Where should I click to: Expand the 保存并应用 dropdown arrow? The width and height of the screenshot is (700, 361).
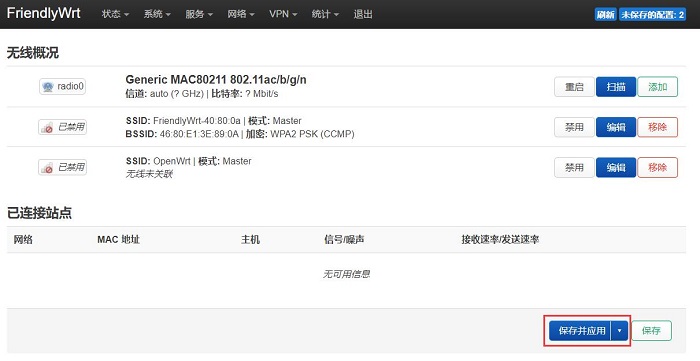pyautogui.click(x=620, y=331)
